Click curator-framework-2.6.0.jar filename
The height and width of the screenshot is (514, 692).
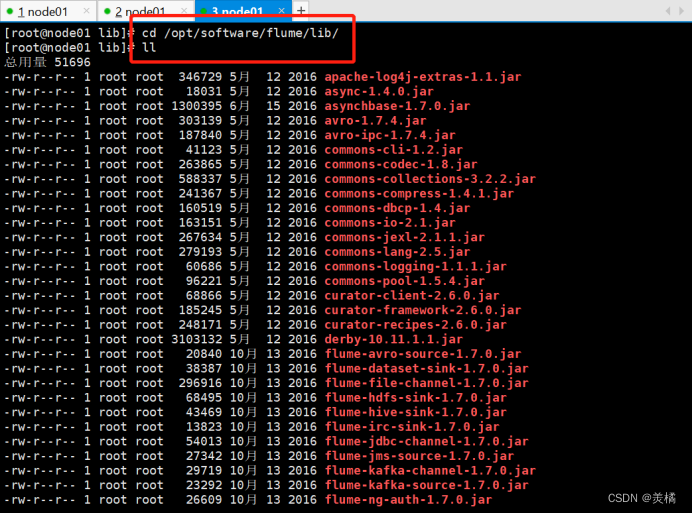point(423,310)
